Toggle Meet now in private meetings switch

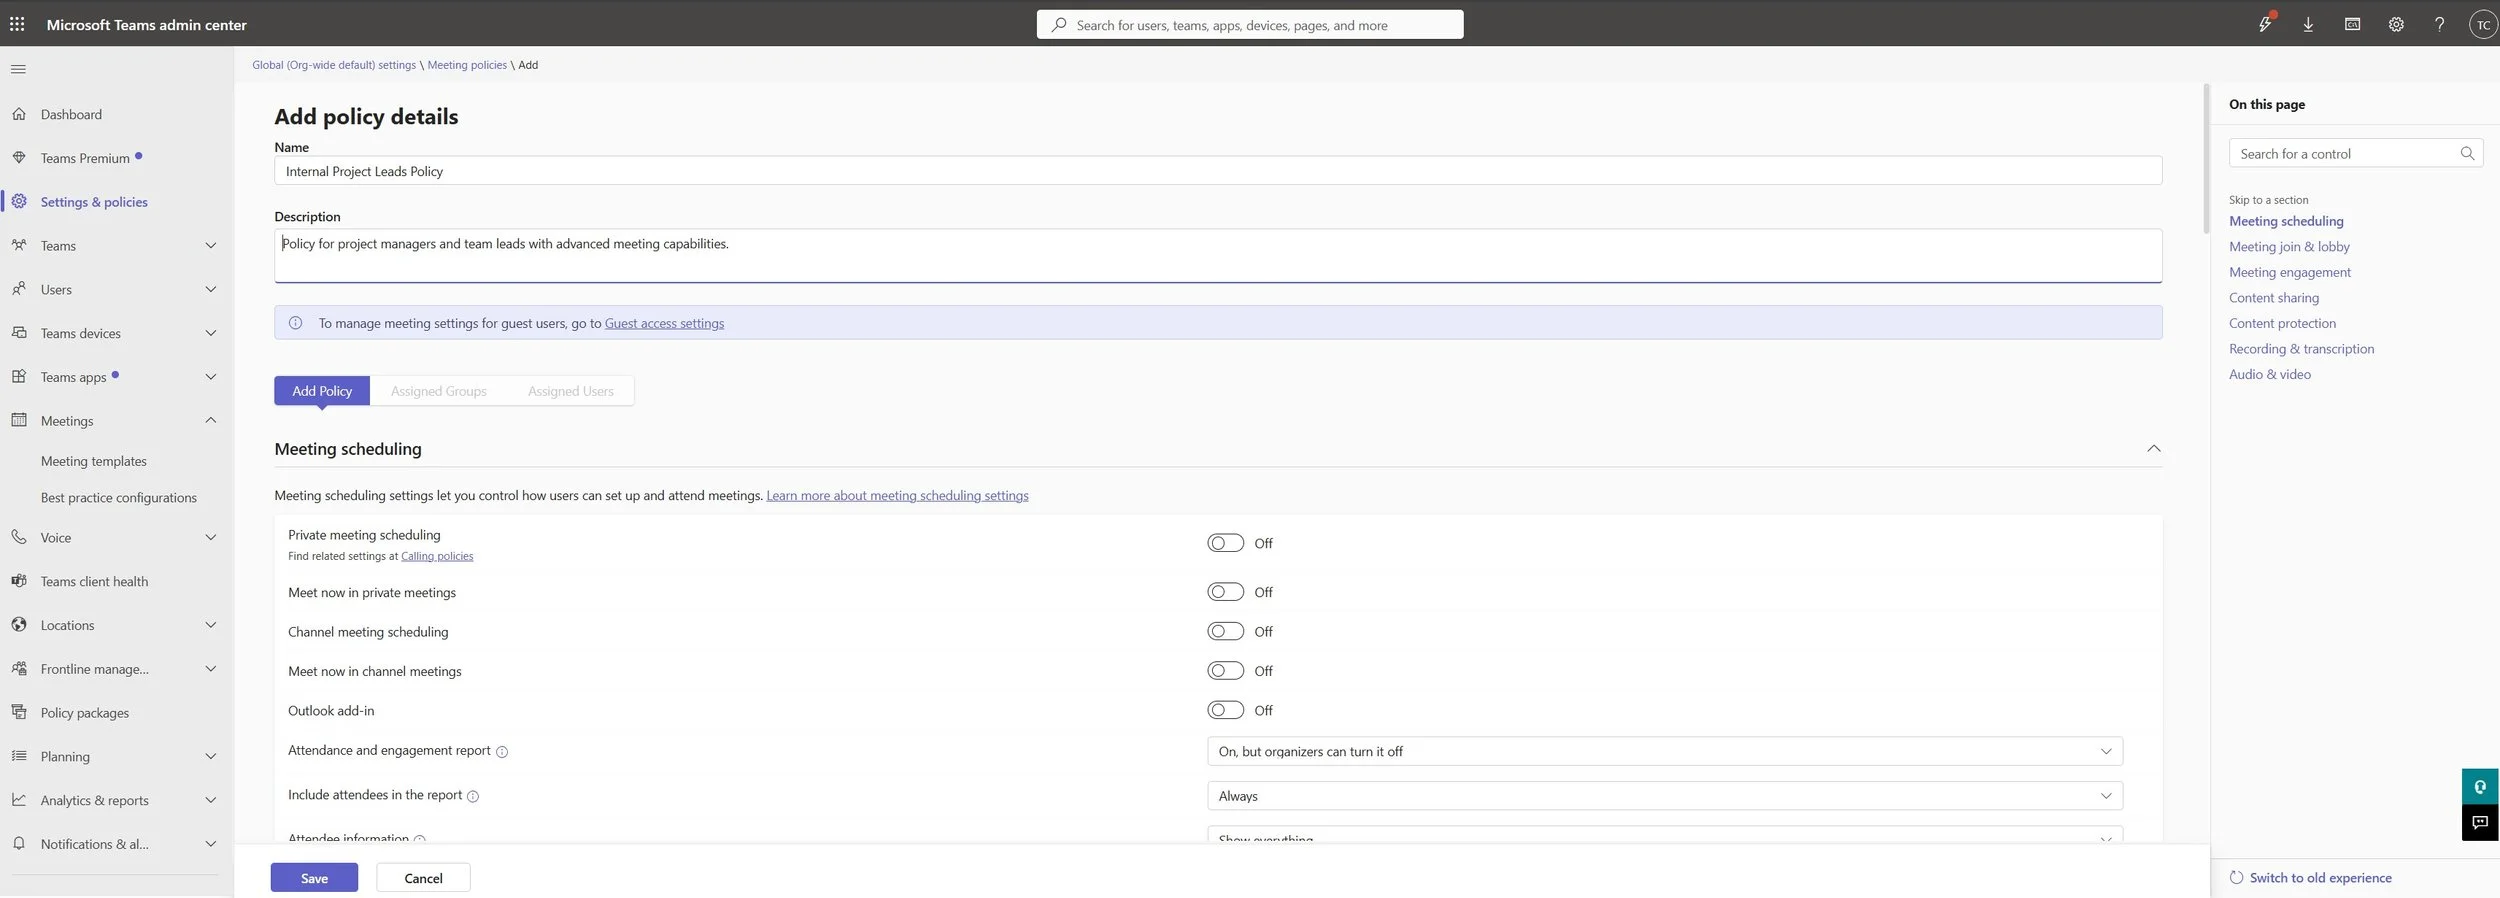coord(1225,592)
